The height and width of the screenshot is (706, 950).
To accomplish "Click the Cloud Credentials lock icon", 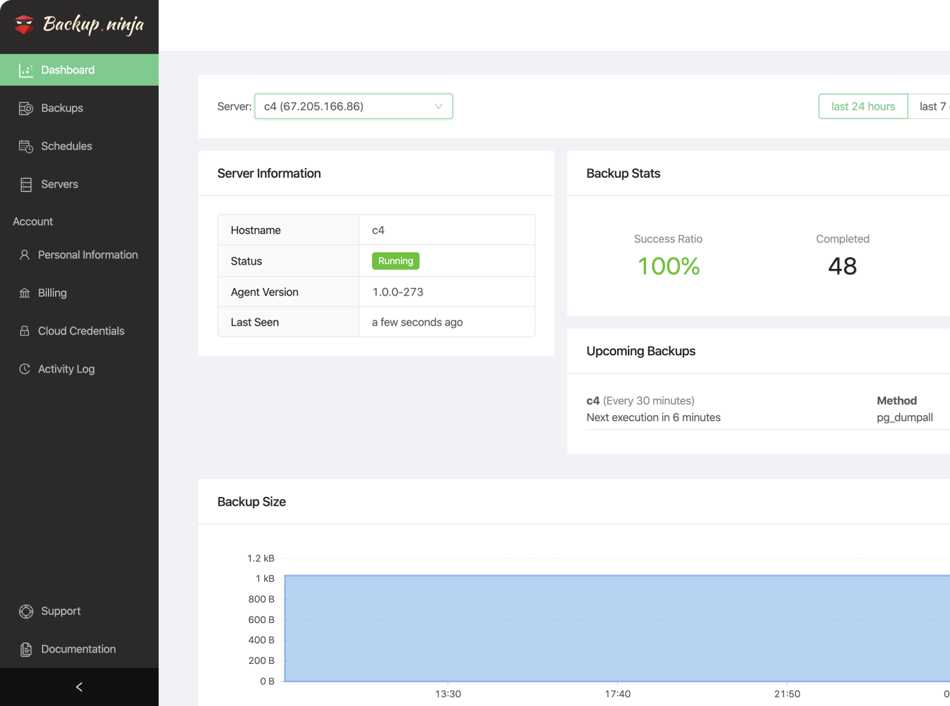I will 25,331.
